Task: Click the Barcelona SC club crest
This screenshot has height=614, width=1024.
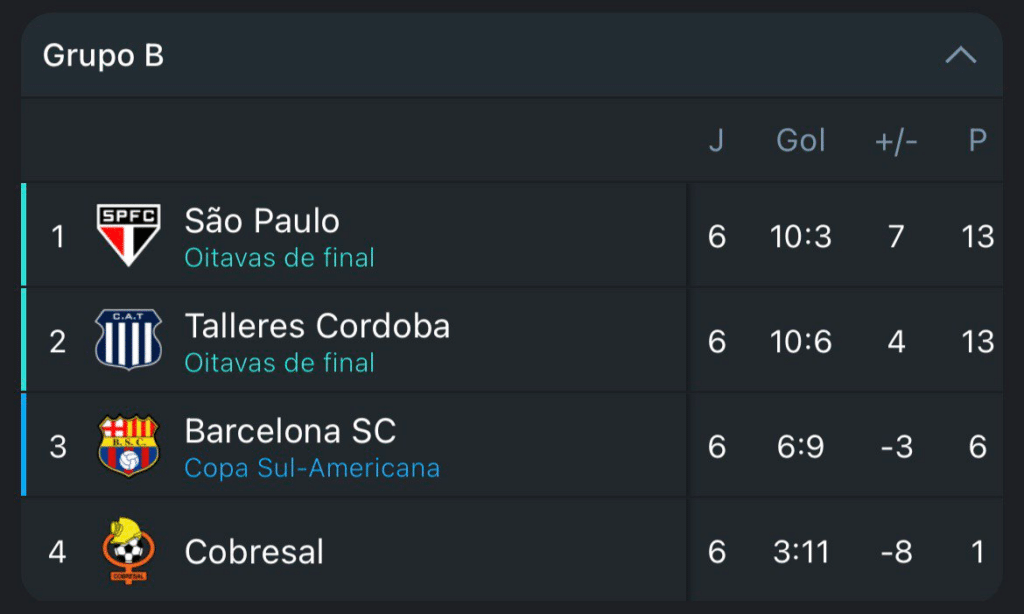Action: pyautogui.click(x=128, y=446)
